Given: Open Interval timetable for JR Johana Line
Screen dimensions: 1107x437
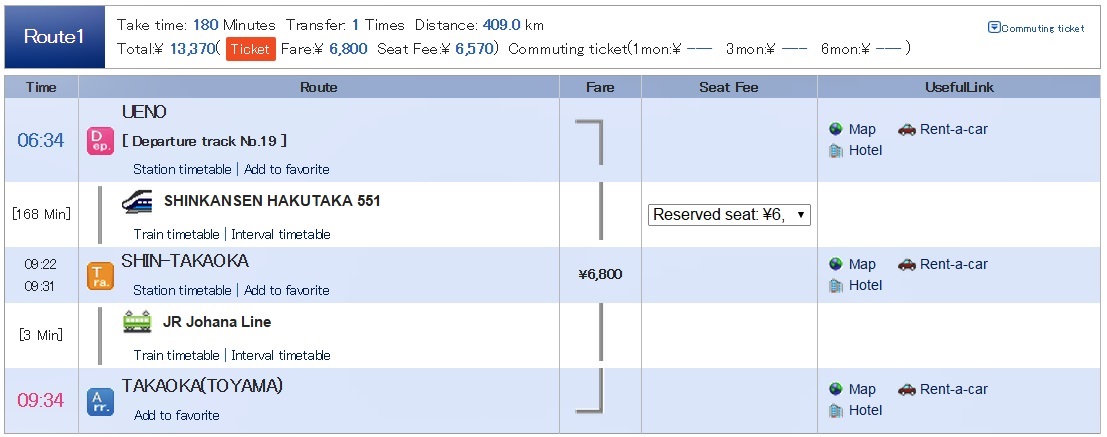Looking at the screenshot, I should tap(281, 355).
